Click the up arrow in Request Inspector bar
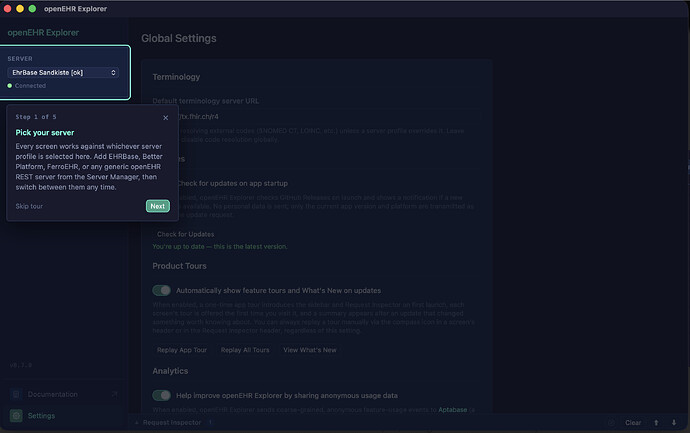 (x=656, y=422)
